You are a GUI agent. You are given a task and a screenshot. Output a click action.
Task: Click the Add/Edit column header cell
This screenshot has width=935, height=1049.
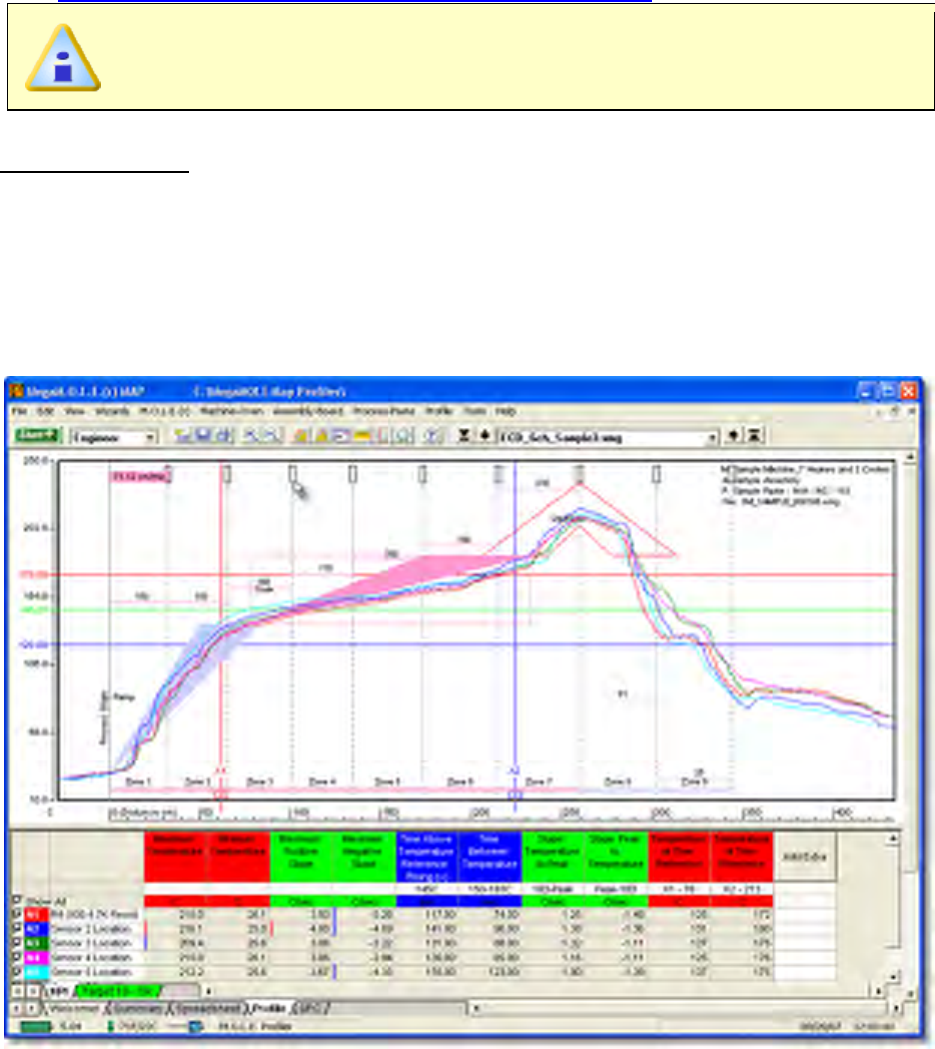point(805,857)
